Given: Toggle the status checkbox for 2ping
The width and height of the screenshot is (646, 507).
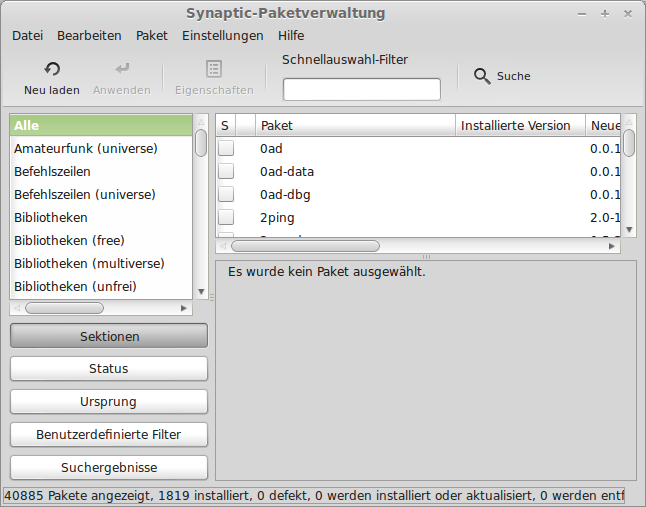Looking at the screenshot, I should click(x=226, y=217).
